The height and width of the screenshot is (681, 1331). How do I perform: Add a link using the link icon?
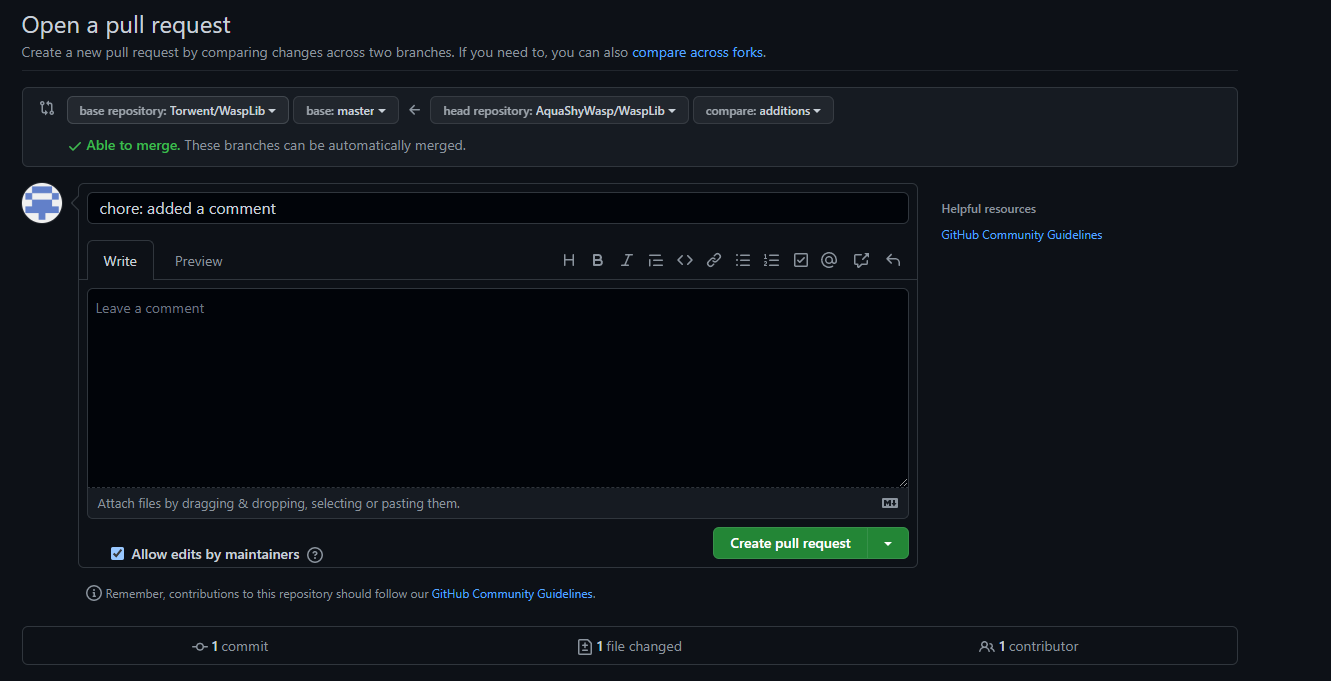pyautogui.click(x=714, y=260)
